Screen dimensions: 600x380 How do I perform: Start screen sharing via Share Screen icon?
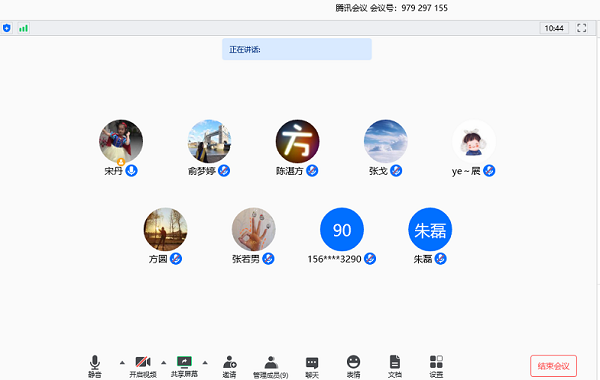coord(184,362)
